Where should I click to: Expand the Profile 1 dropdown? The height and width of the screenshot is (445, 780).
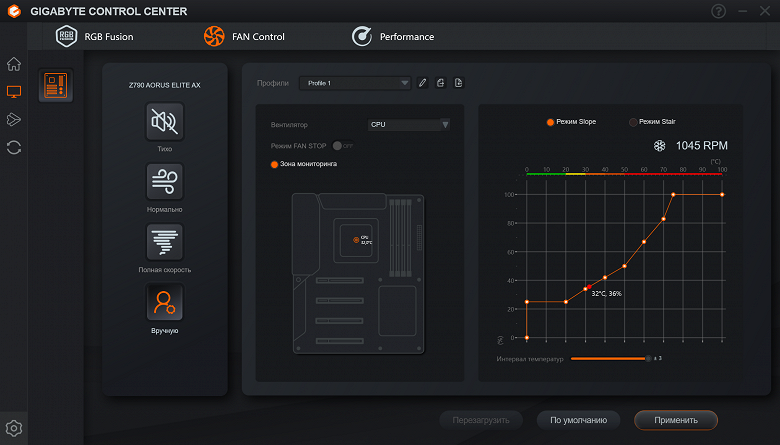pos(355,83)
